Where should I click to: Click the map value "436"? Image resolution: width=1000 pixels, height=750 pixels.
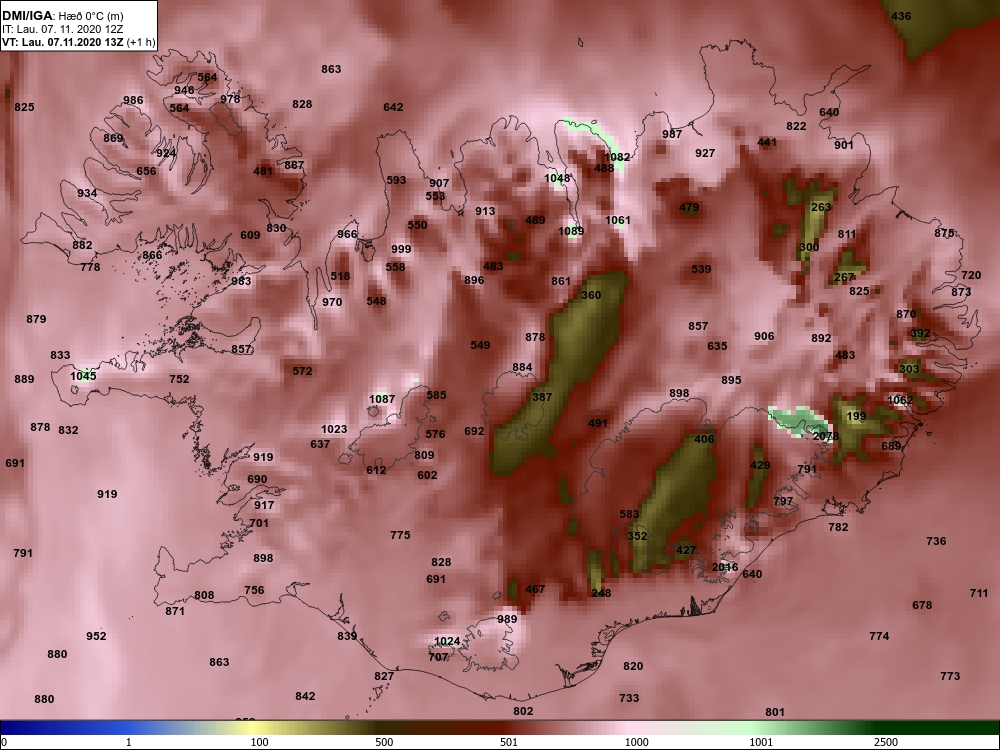(x=901, y=17)
